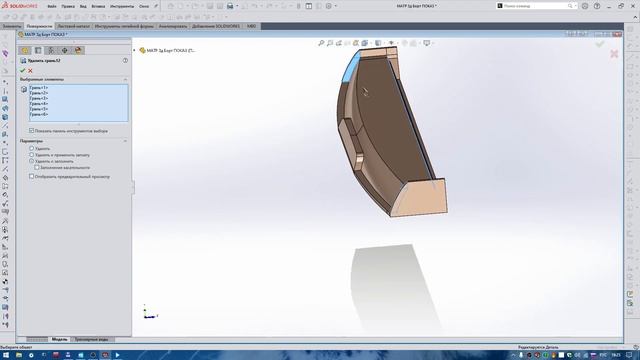This screenshot has height=360, width=640.
Task: Open the Файл menu
Action: coord(52,7)
